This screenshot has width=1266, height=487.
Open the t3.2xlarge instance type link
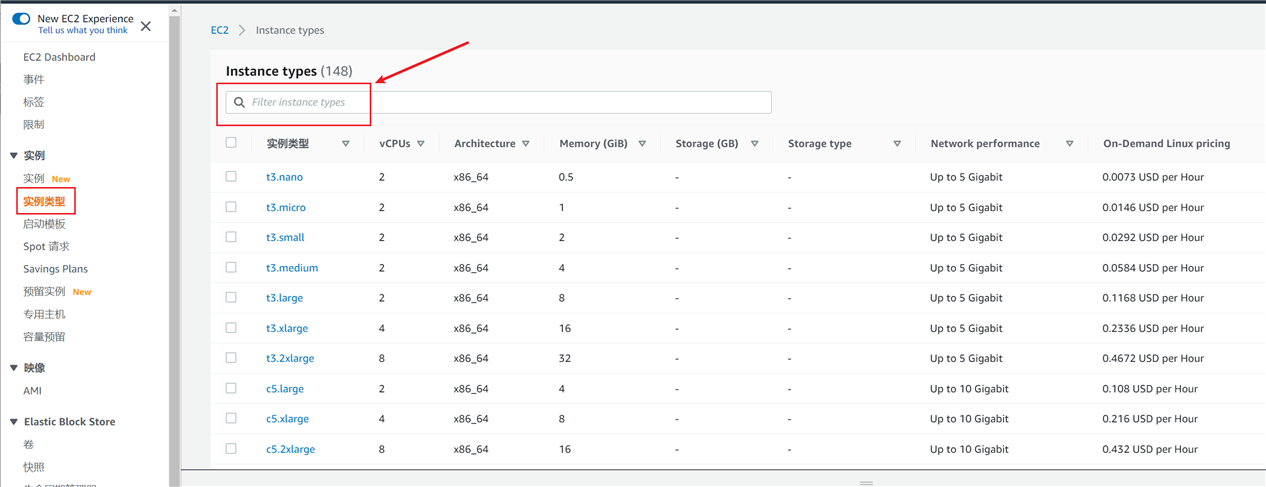(x=290, y=358)
